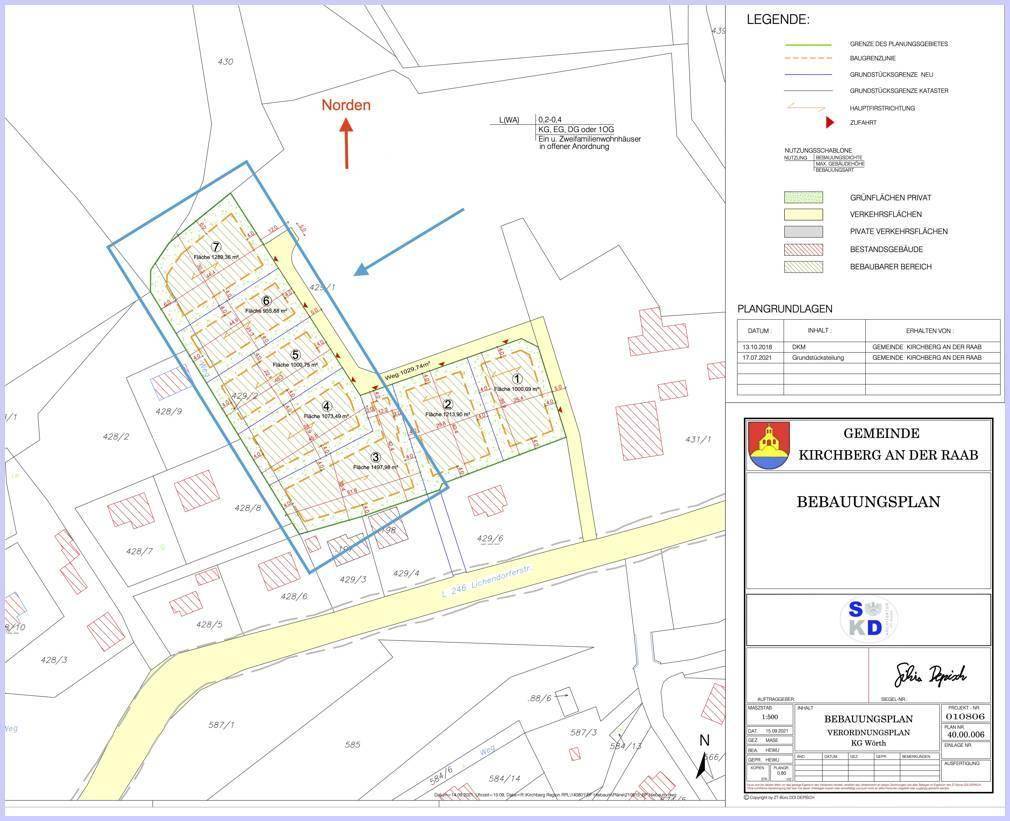Screen dimensions: 1010x821
Task: Click the 'L(WA)' usage label on map
Action: point(509,120)
